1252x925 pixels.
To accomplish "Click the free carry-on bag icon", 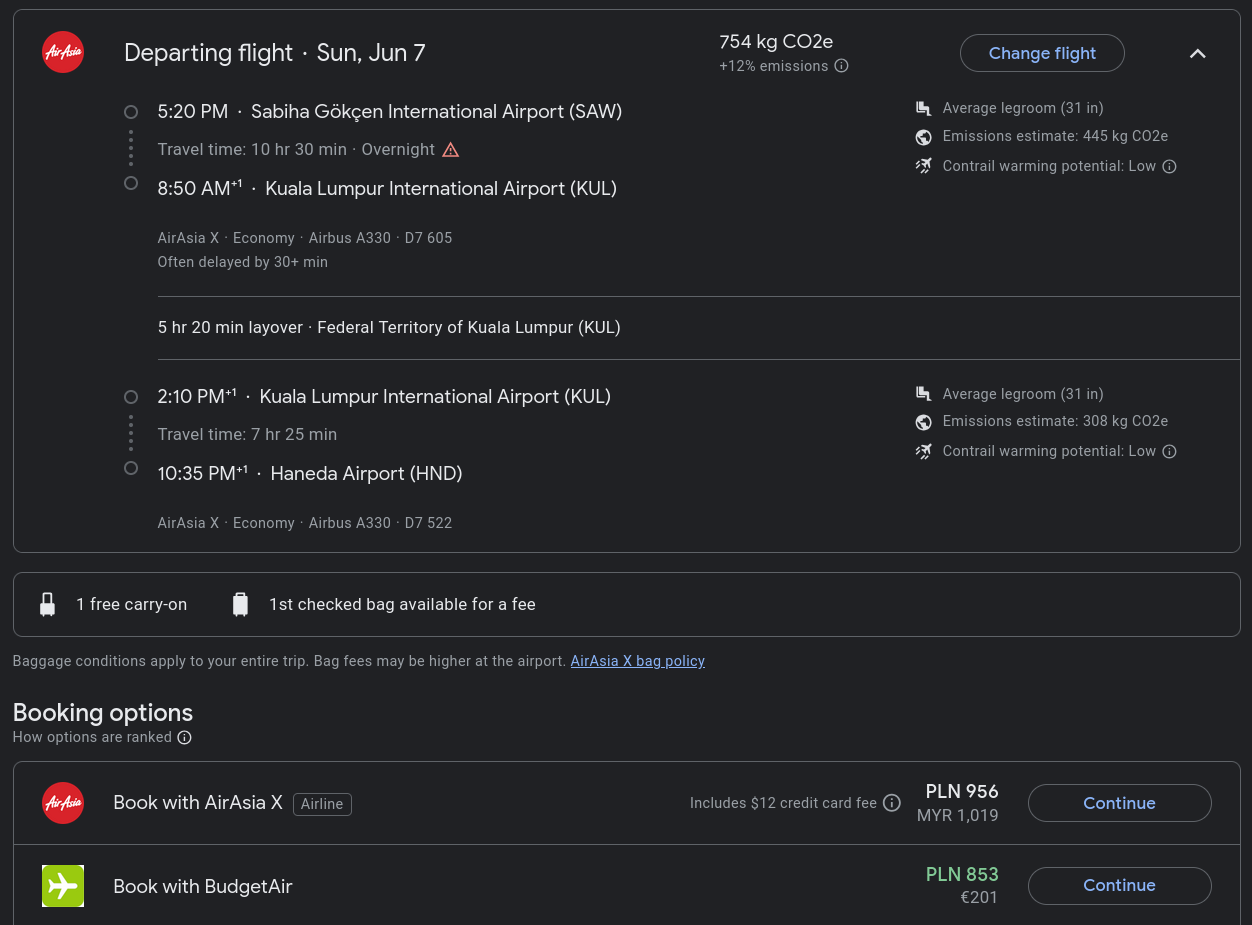I will click(47, 604).
